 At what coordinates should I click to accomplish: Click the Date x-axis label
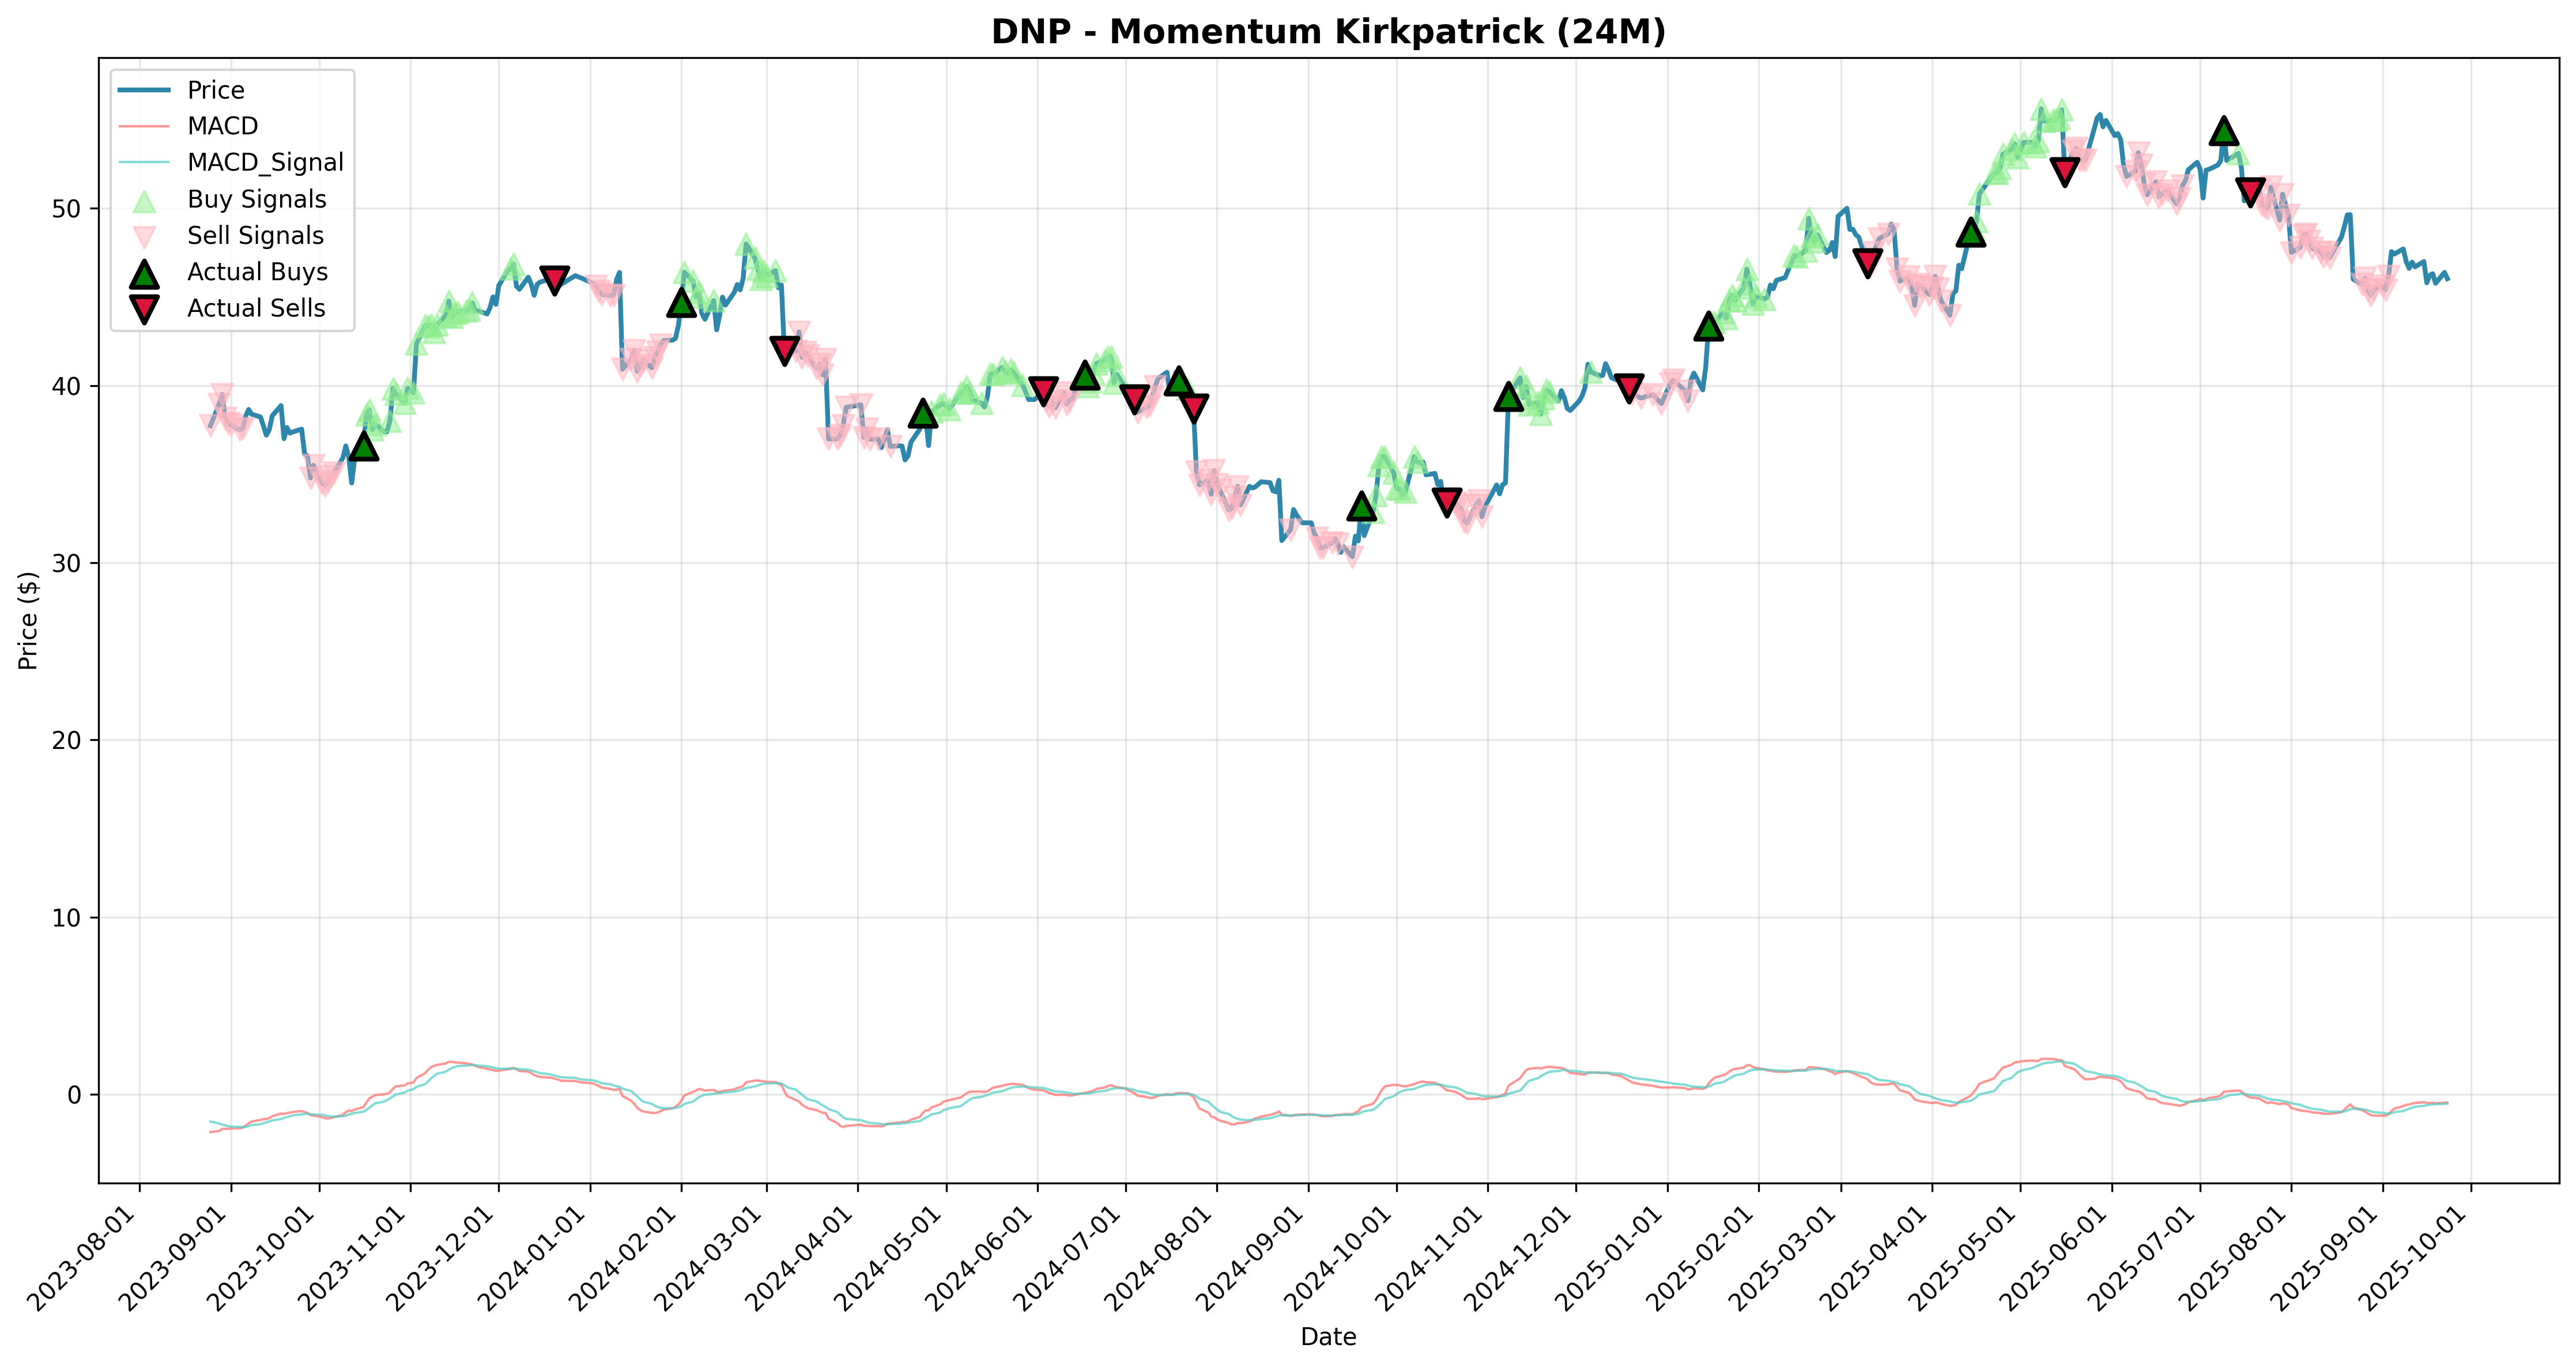[x=1328, y=1337]
